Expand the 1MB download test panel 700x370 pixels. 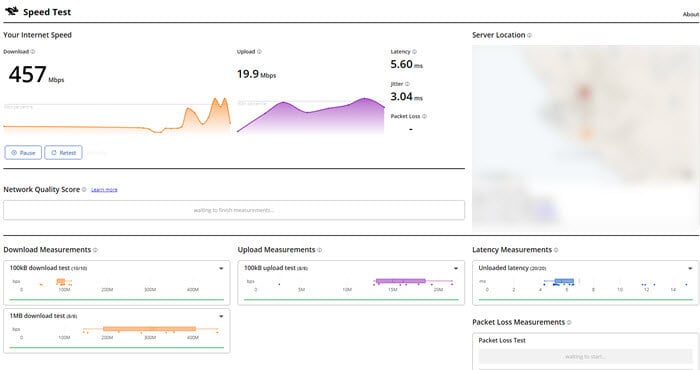pyautogui.click(x=221, y=316)
